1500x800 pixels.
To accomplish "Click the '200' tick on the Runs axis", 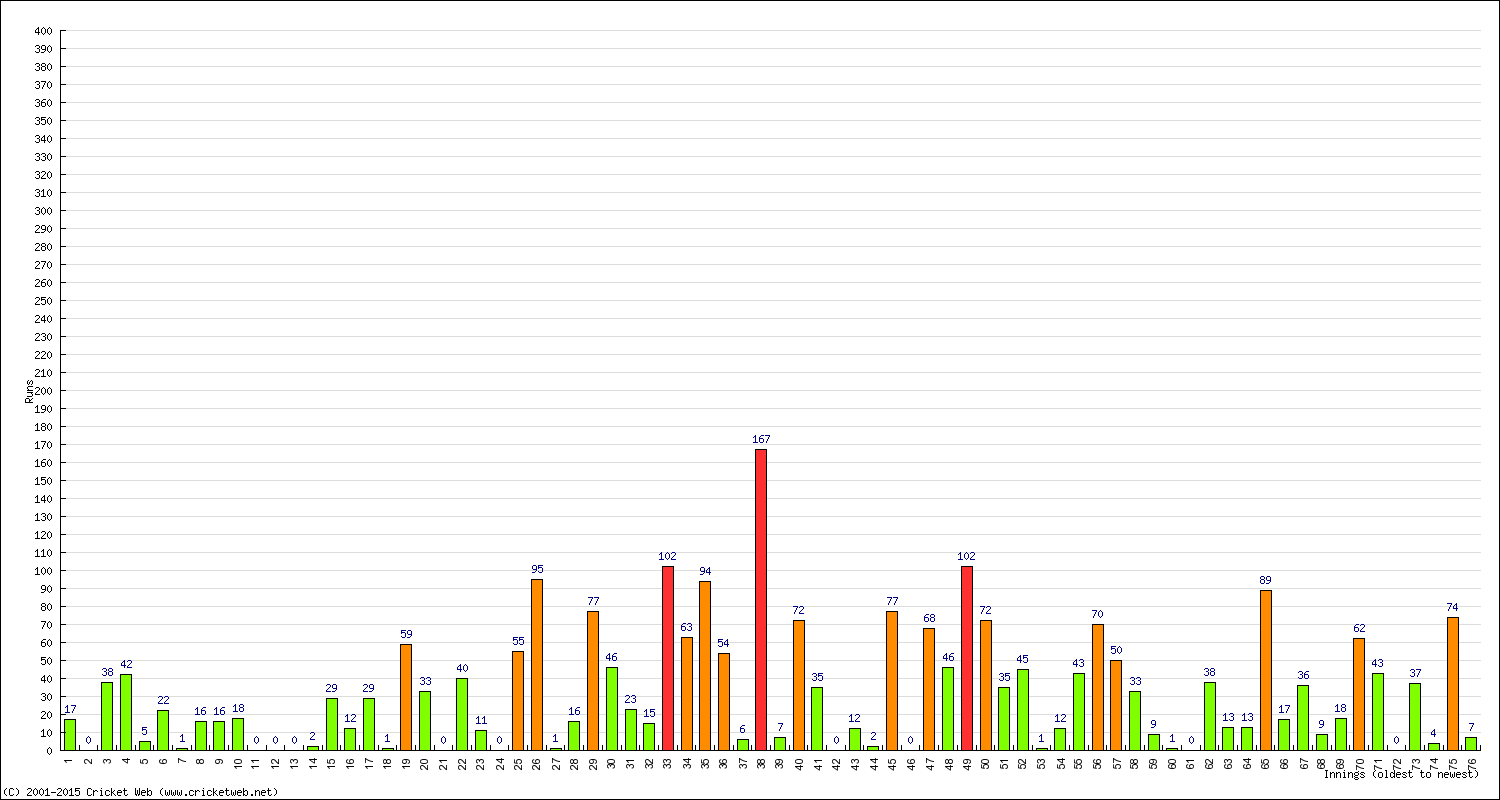I will click(x=42, y=391).
